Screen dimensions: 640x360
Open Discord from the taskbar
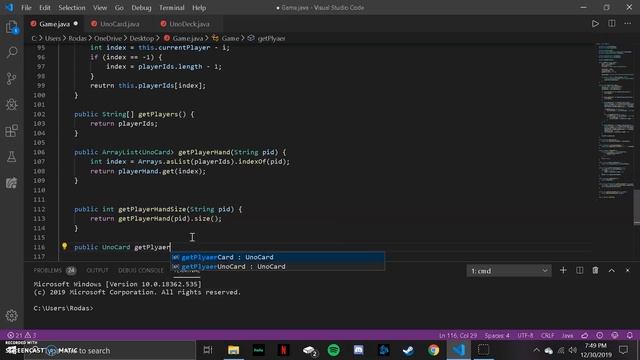pyautogui.click(x=358, y=350)
